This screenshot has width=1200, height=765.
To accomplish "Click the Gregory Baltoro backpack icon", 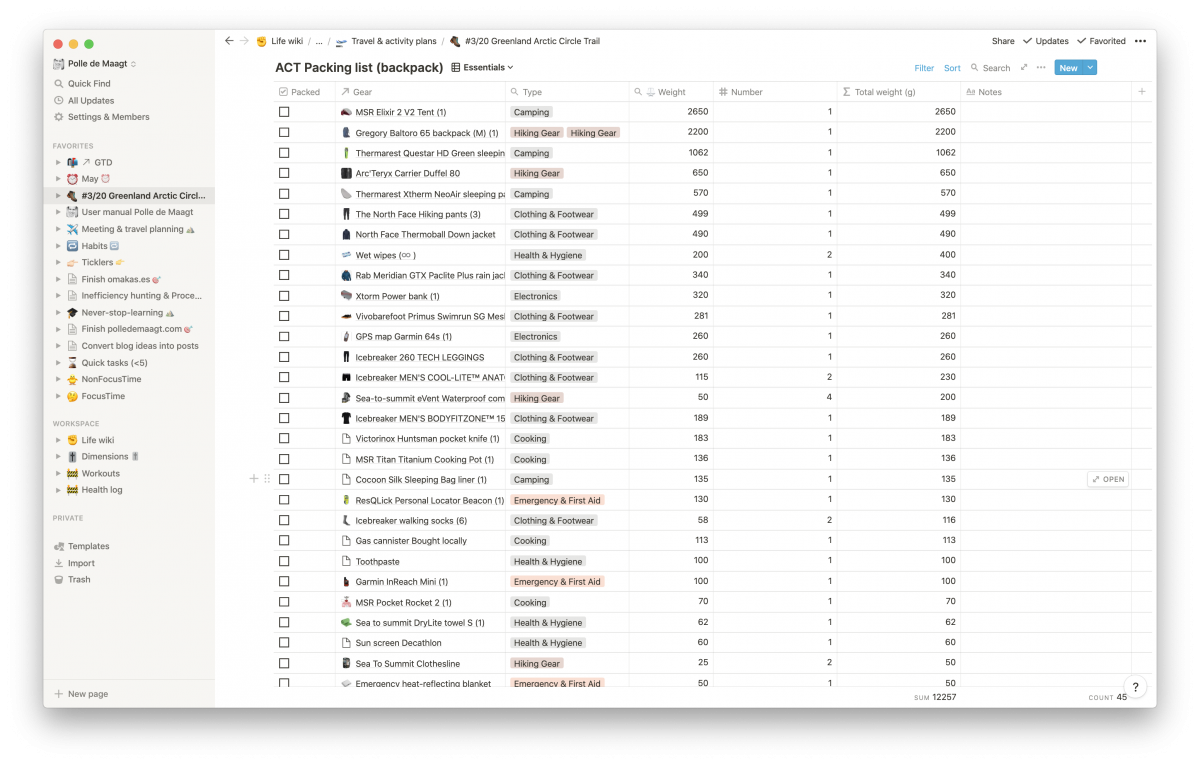I will (x=346, y=132).
